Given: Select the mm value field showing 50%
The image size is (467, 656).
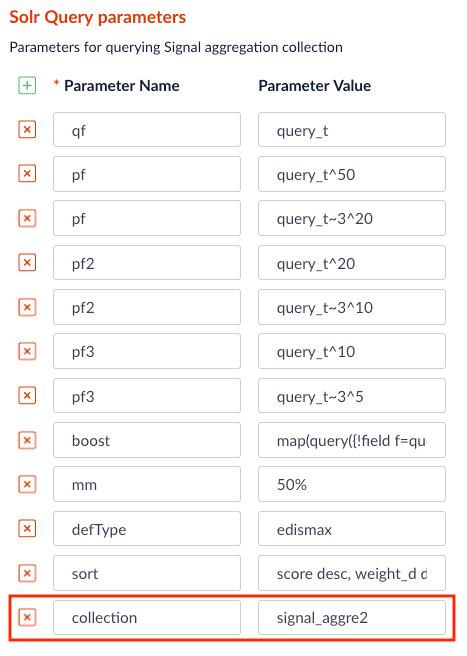Looking at the screenshot, I should (x=352, y=484).
